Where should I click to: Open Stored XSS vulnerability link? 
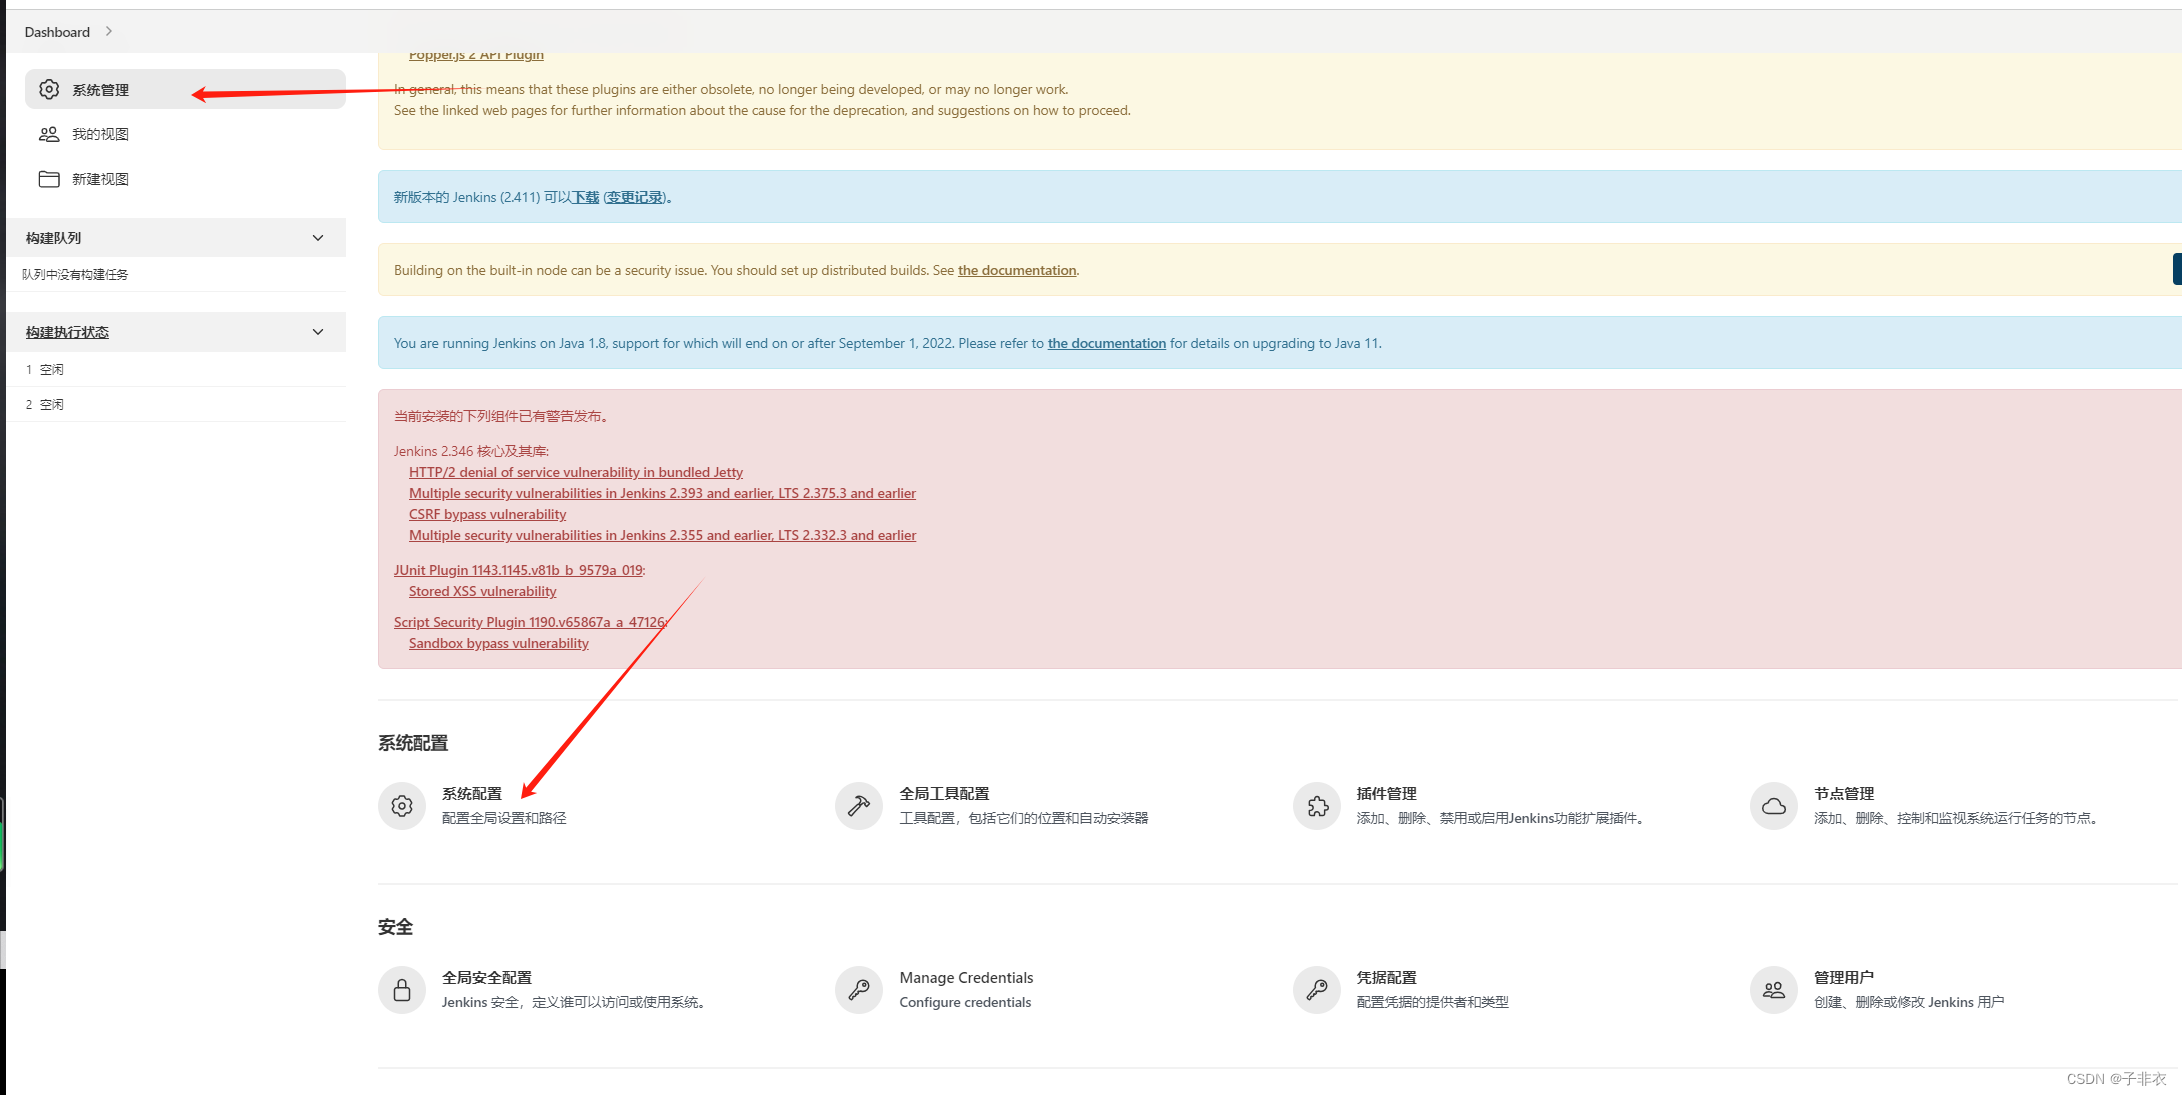pos(482,591)
